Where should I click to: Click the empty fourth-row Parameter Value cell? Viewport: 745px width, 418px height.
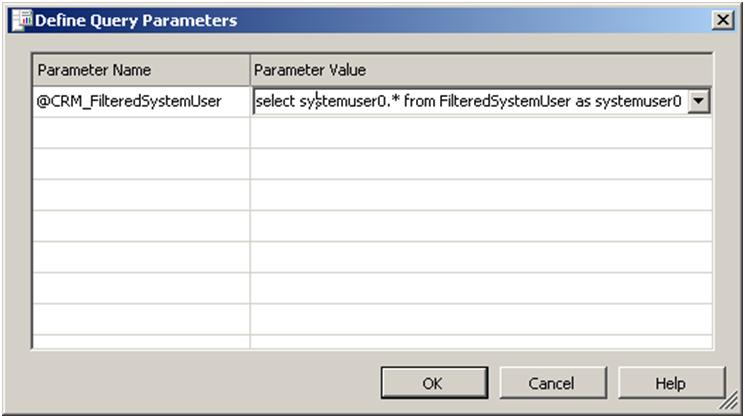pyautogui.click(x=481, y=195)
